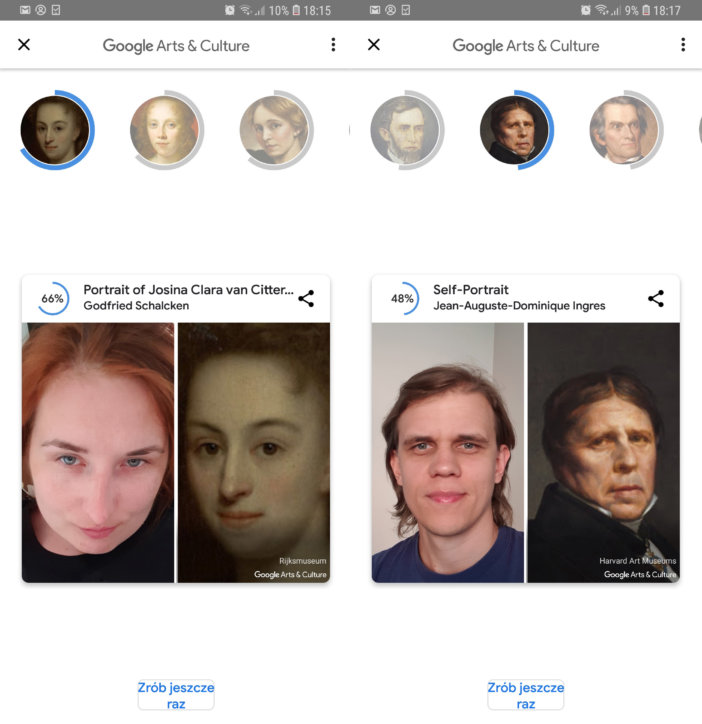
Task: Tap artist name Jean-Auguste-Dominique Ingres
Action: 519,306
